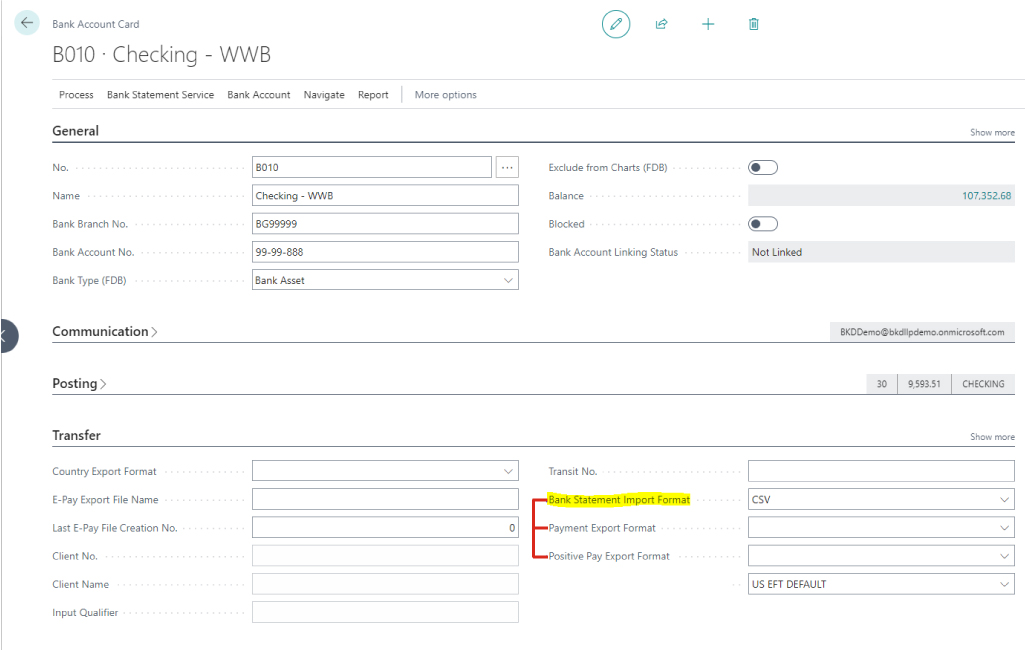Click the pencil edit icon
Screen dimensions: 1025x650
[616, 24]
